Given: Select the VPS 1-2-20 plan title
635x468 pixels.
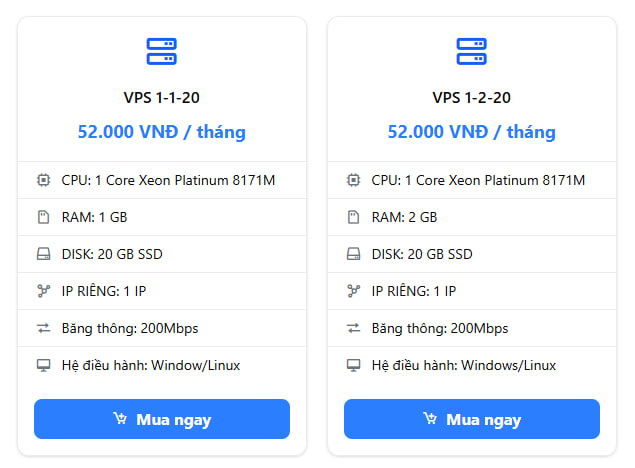Looking at the screenshot, I should [471, 98].
